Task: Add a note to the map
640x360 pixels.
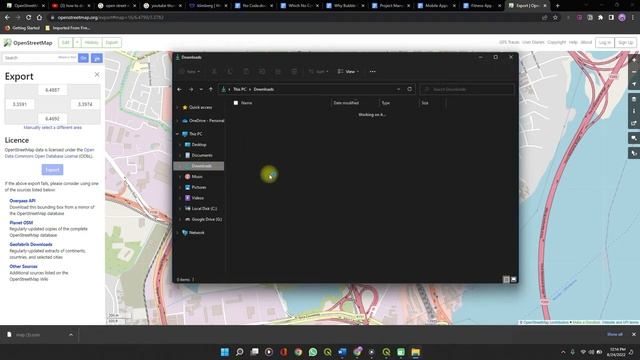Action: point(634,138)
